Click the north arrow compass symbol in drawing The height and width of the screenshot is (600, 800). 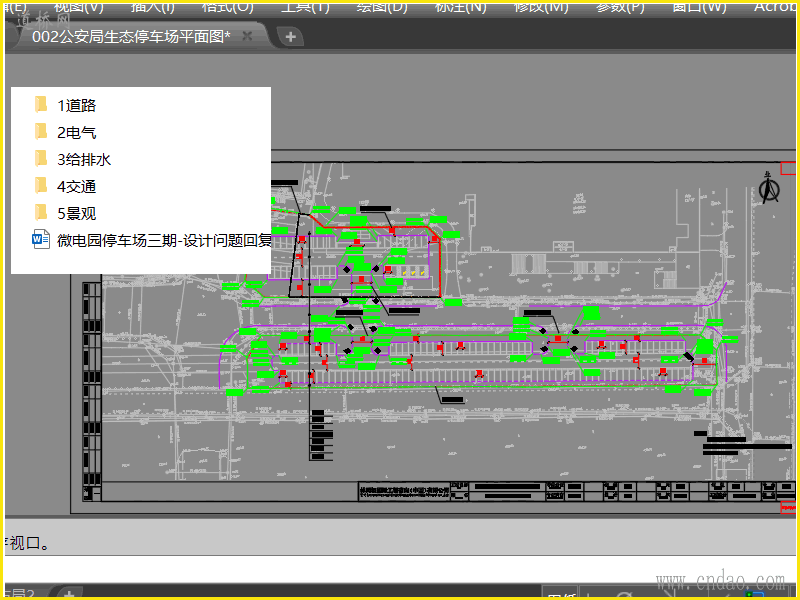(x=768, y=187)
